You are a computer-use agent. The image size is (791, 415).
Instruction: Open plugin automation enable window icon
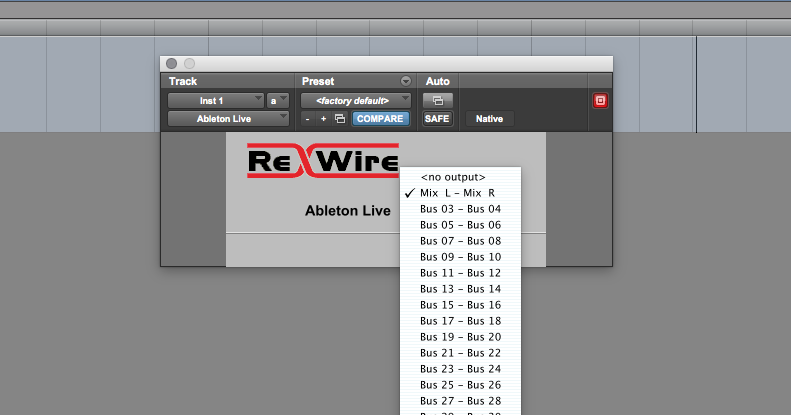[x=437, y=100]
